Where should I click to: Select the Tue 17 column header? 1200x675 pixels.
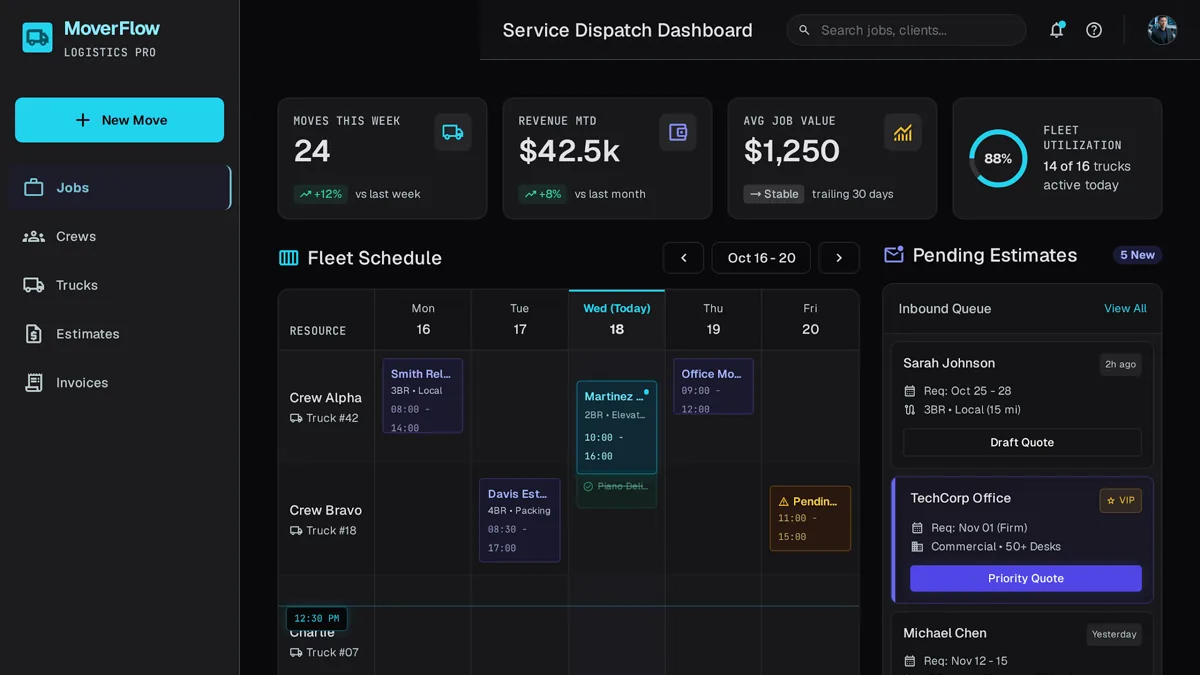520,319
